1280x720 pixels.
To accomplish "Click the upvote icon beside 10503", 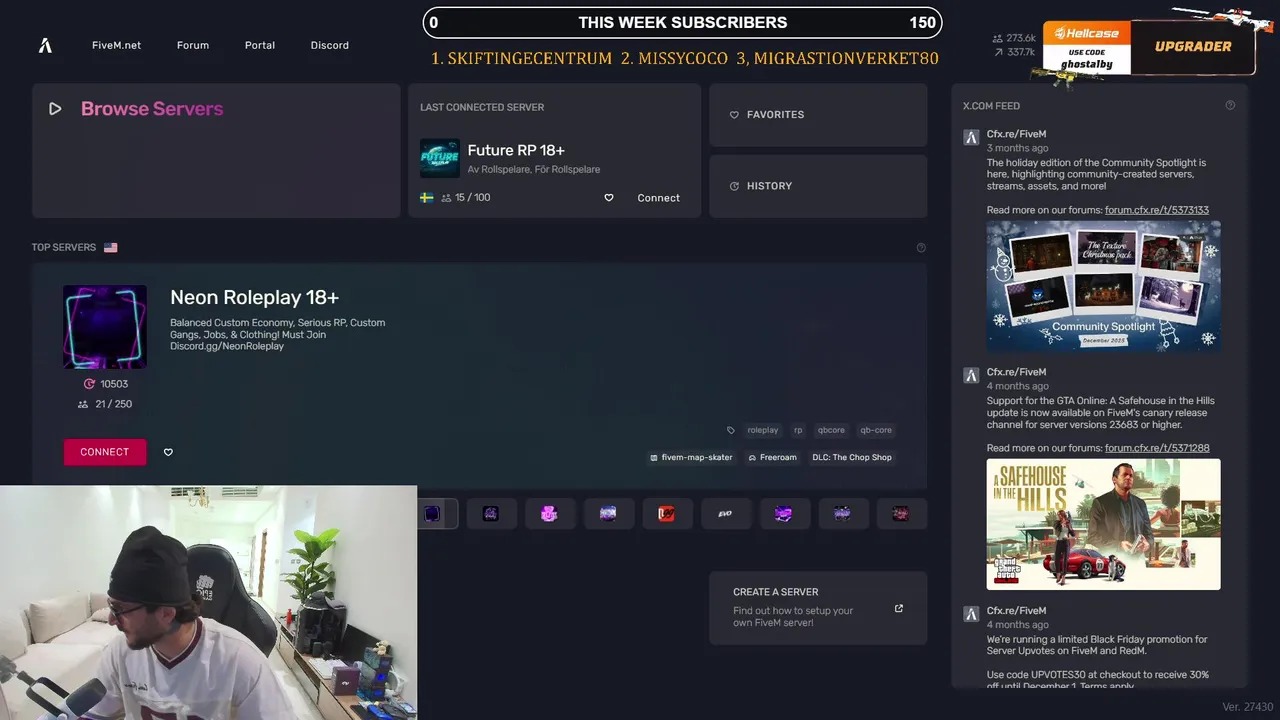I will point(89,384).
